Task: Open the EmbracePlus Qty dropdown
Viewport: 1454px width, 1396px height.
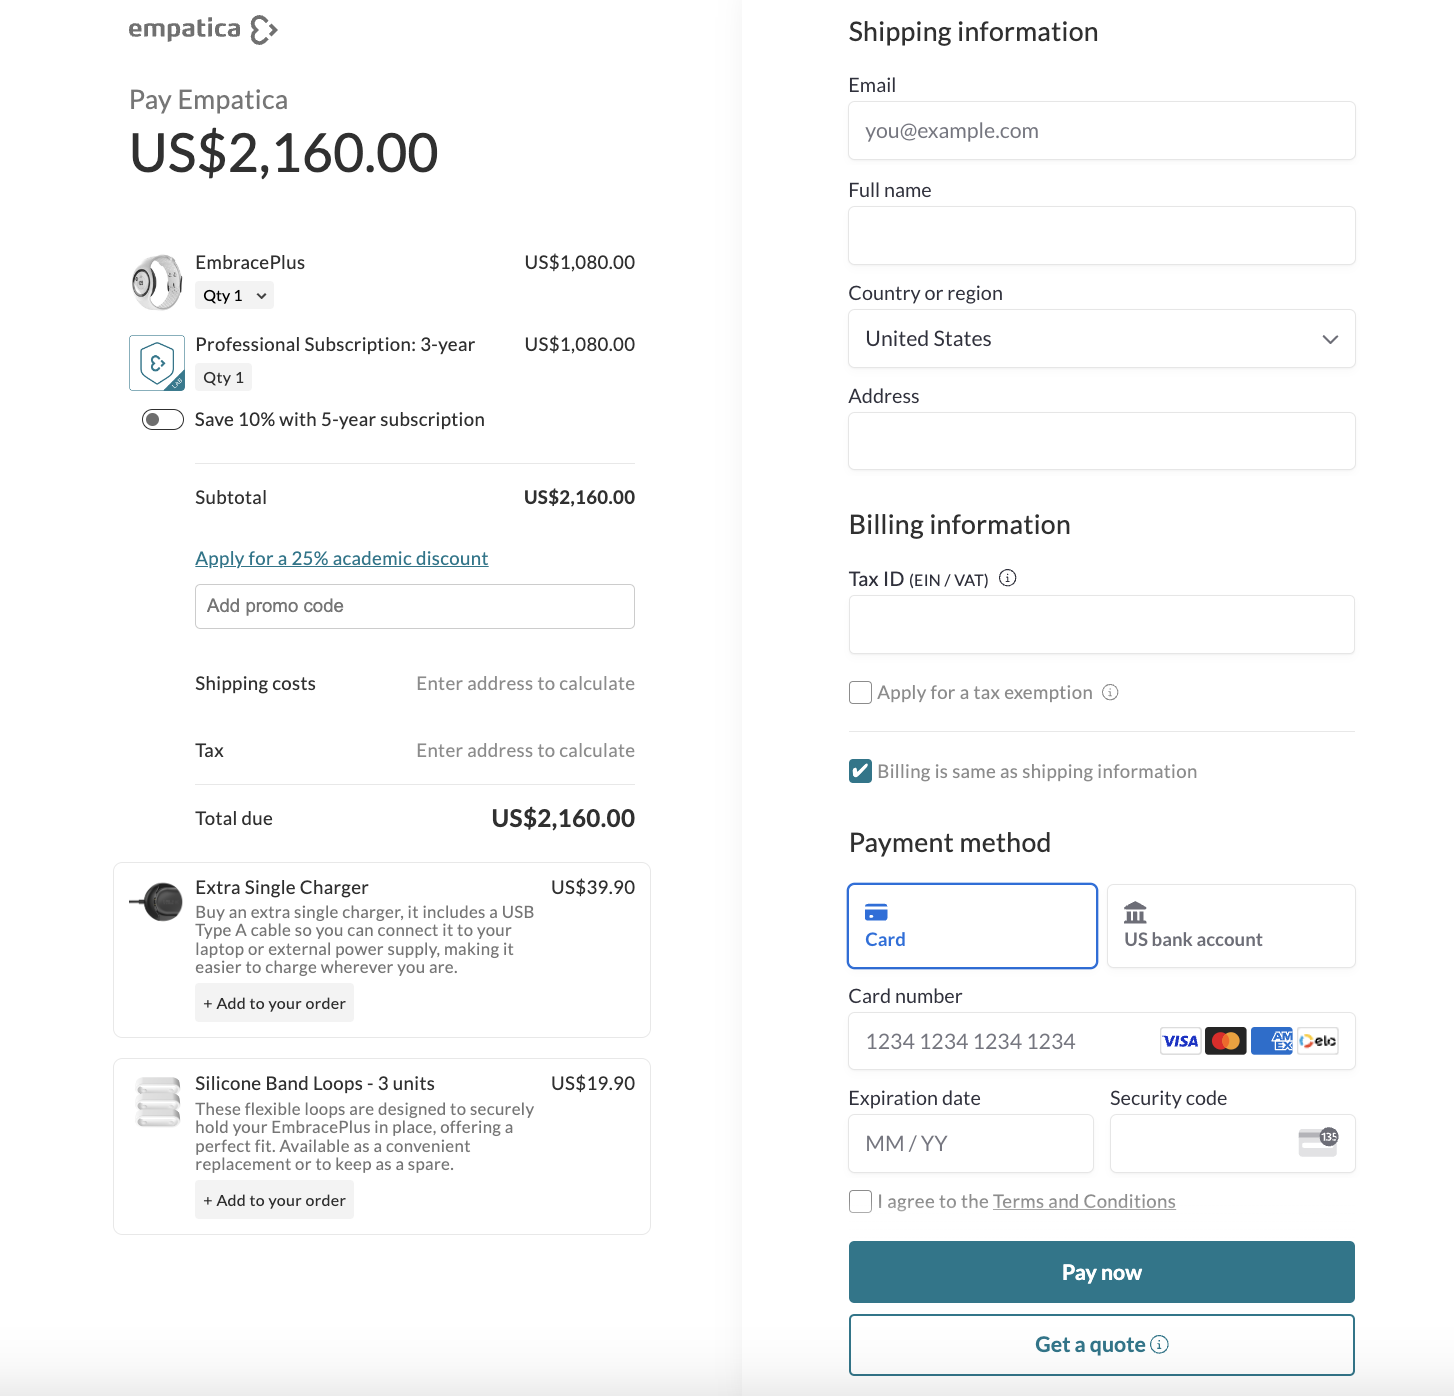Action: (x=234, y=295)
